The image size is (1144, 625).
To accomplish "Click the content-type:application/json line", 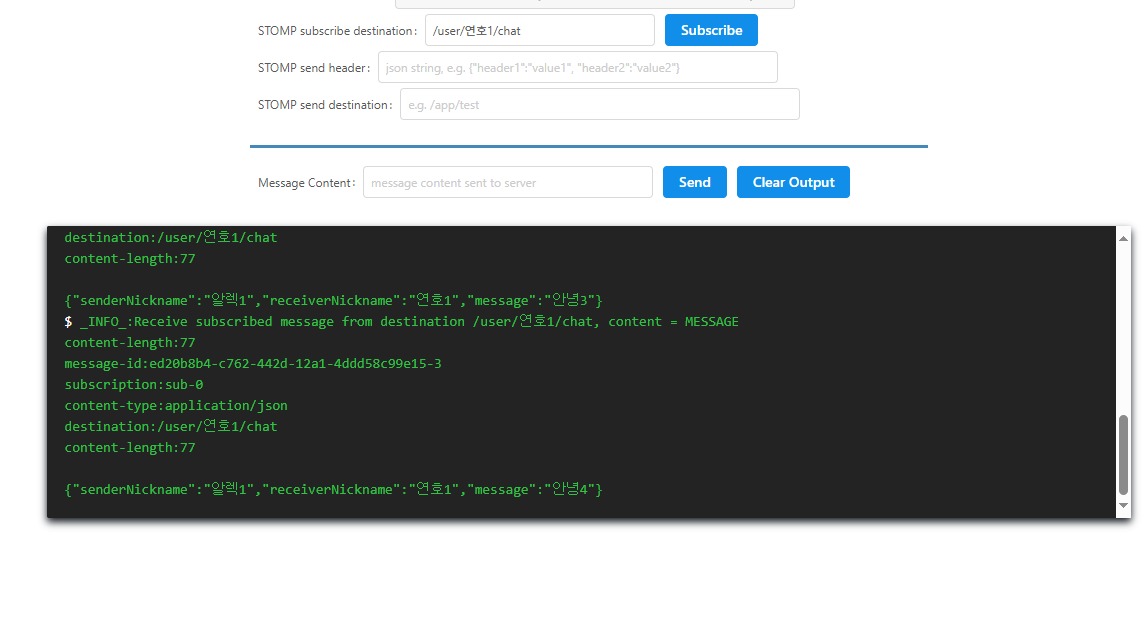I will click(176, 405).
